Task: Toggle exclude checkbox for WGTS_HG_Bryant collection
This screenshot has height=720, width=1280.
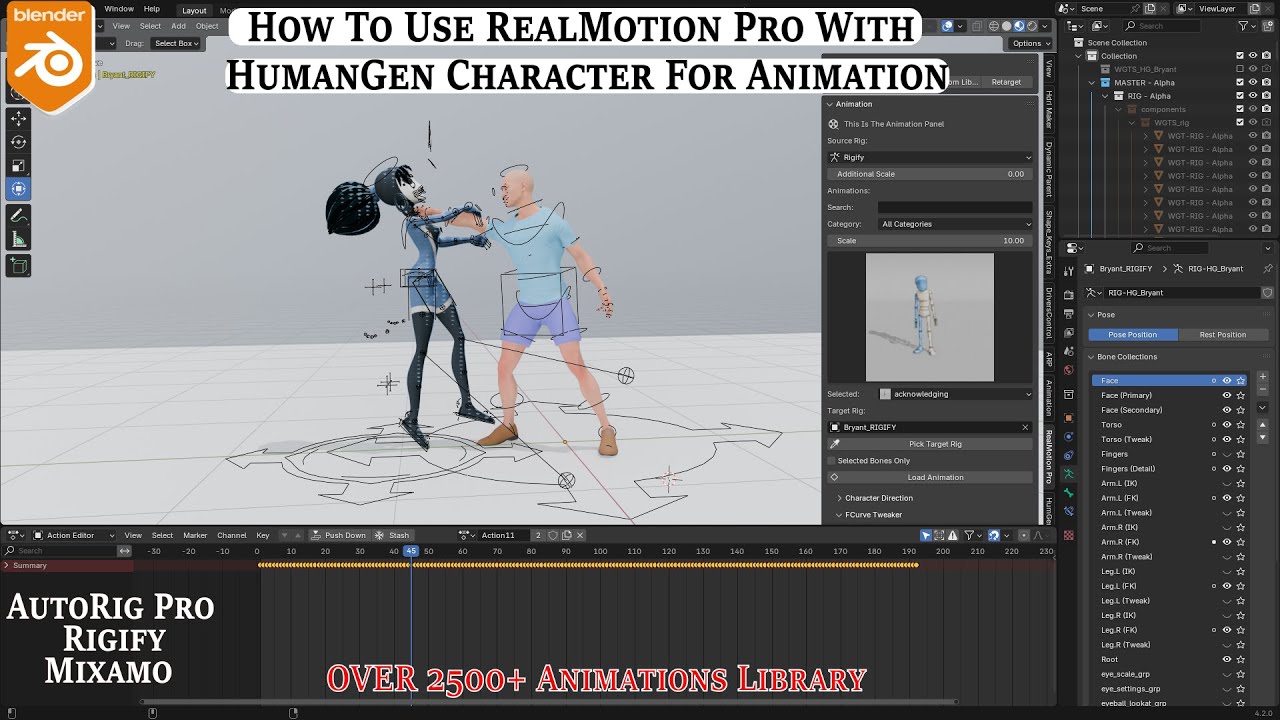Action: point(1240,69)
